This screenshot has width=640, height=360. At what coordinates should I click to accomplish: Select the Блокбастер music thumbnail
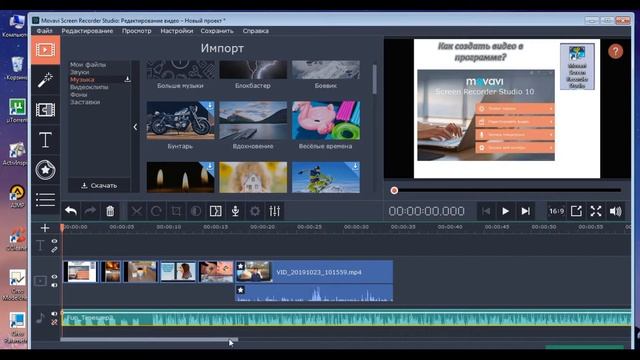(253, 70)
